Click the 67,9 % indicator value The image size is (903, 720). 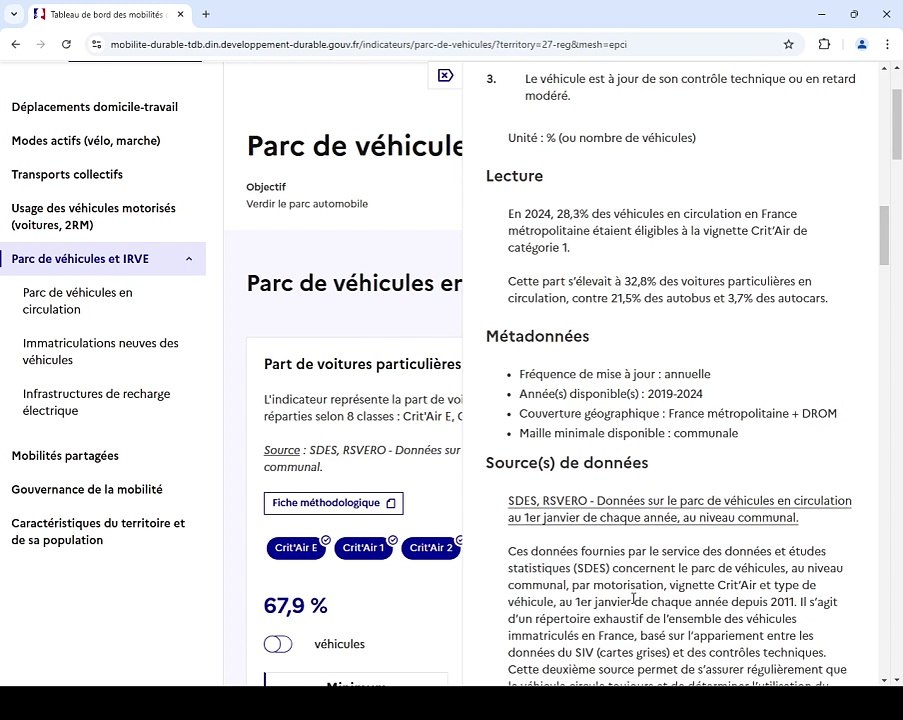click(295, 606)
